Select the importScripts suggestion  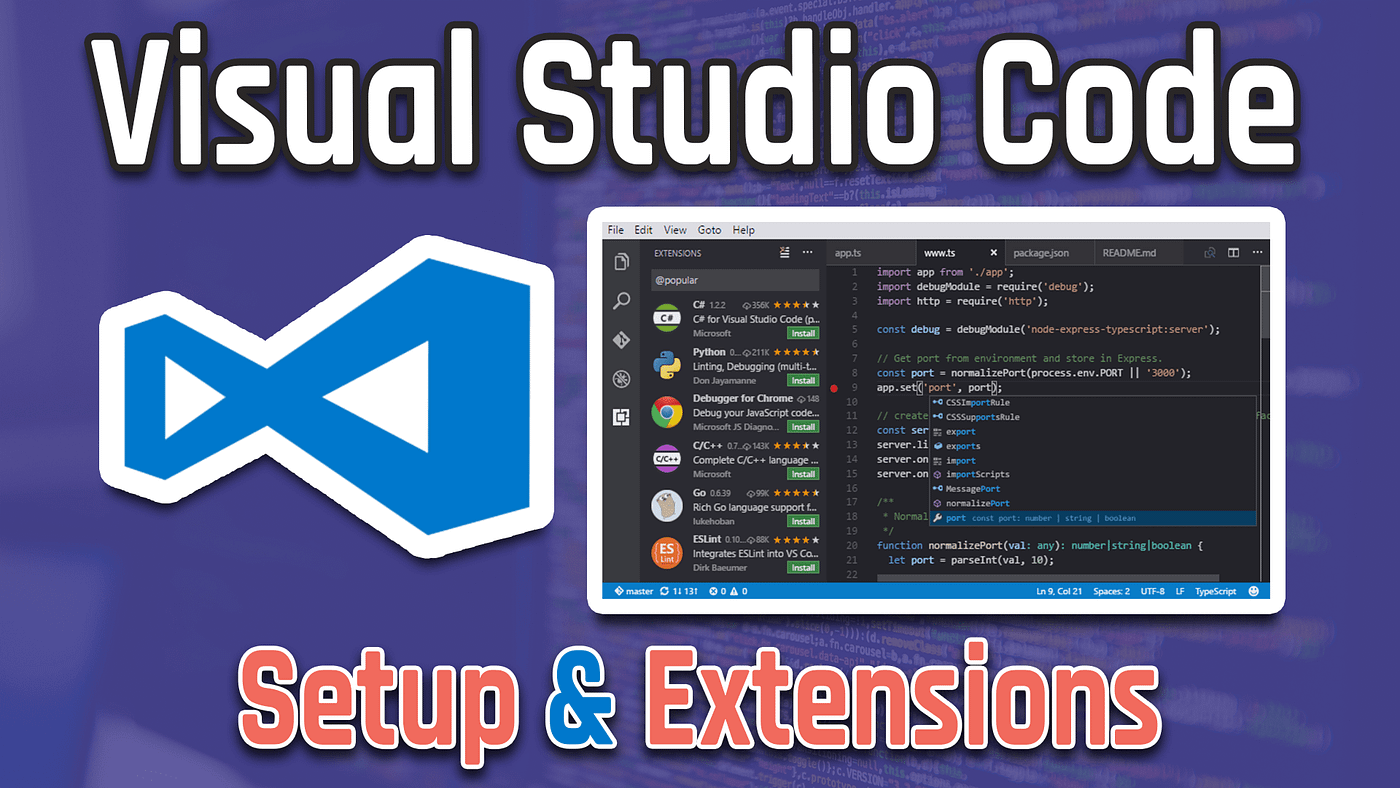point(1092,474)
